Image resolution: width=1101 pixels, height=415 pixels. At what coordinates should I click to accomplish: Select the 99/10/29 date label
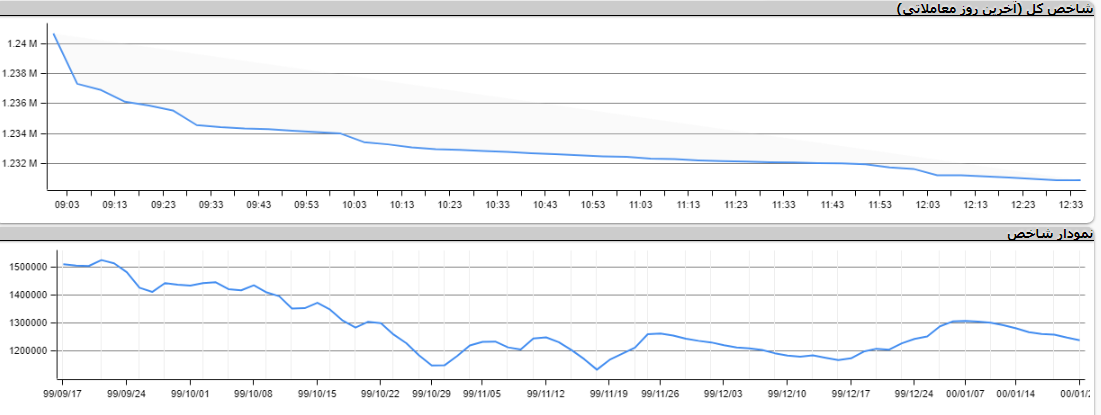pos(433,394)
